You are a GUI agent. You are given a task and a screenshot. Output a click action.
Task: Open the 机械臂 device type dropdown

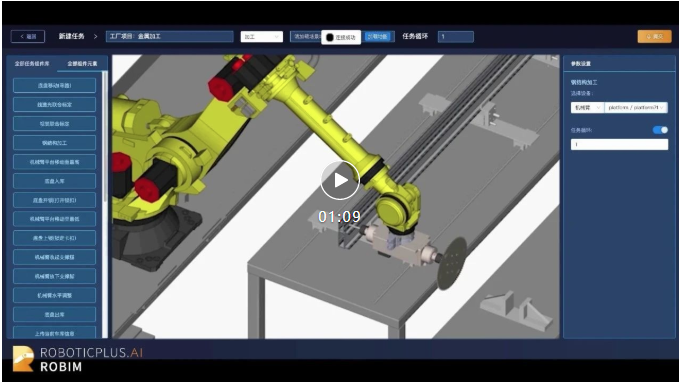[x=587, y=108]
